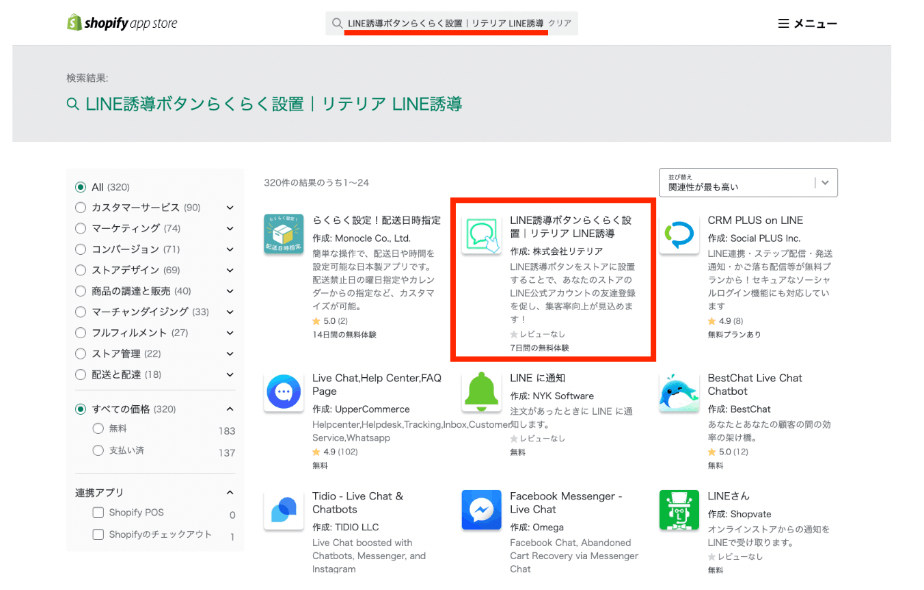This screenshot has height=590, width=924.
Task: Click the green search result heading text
Action: tap(273, 104)
